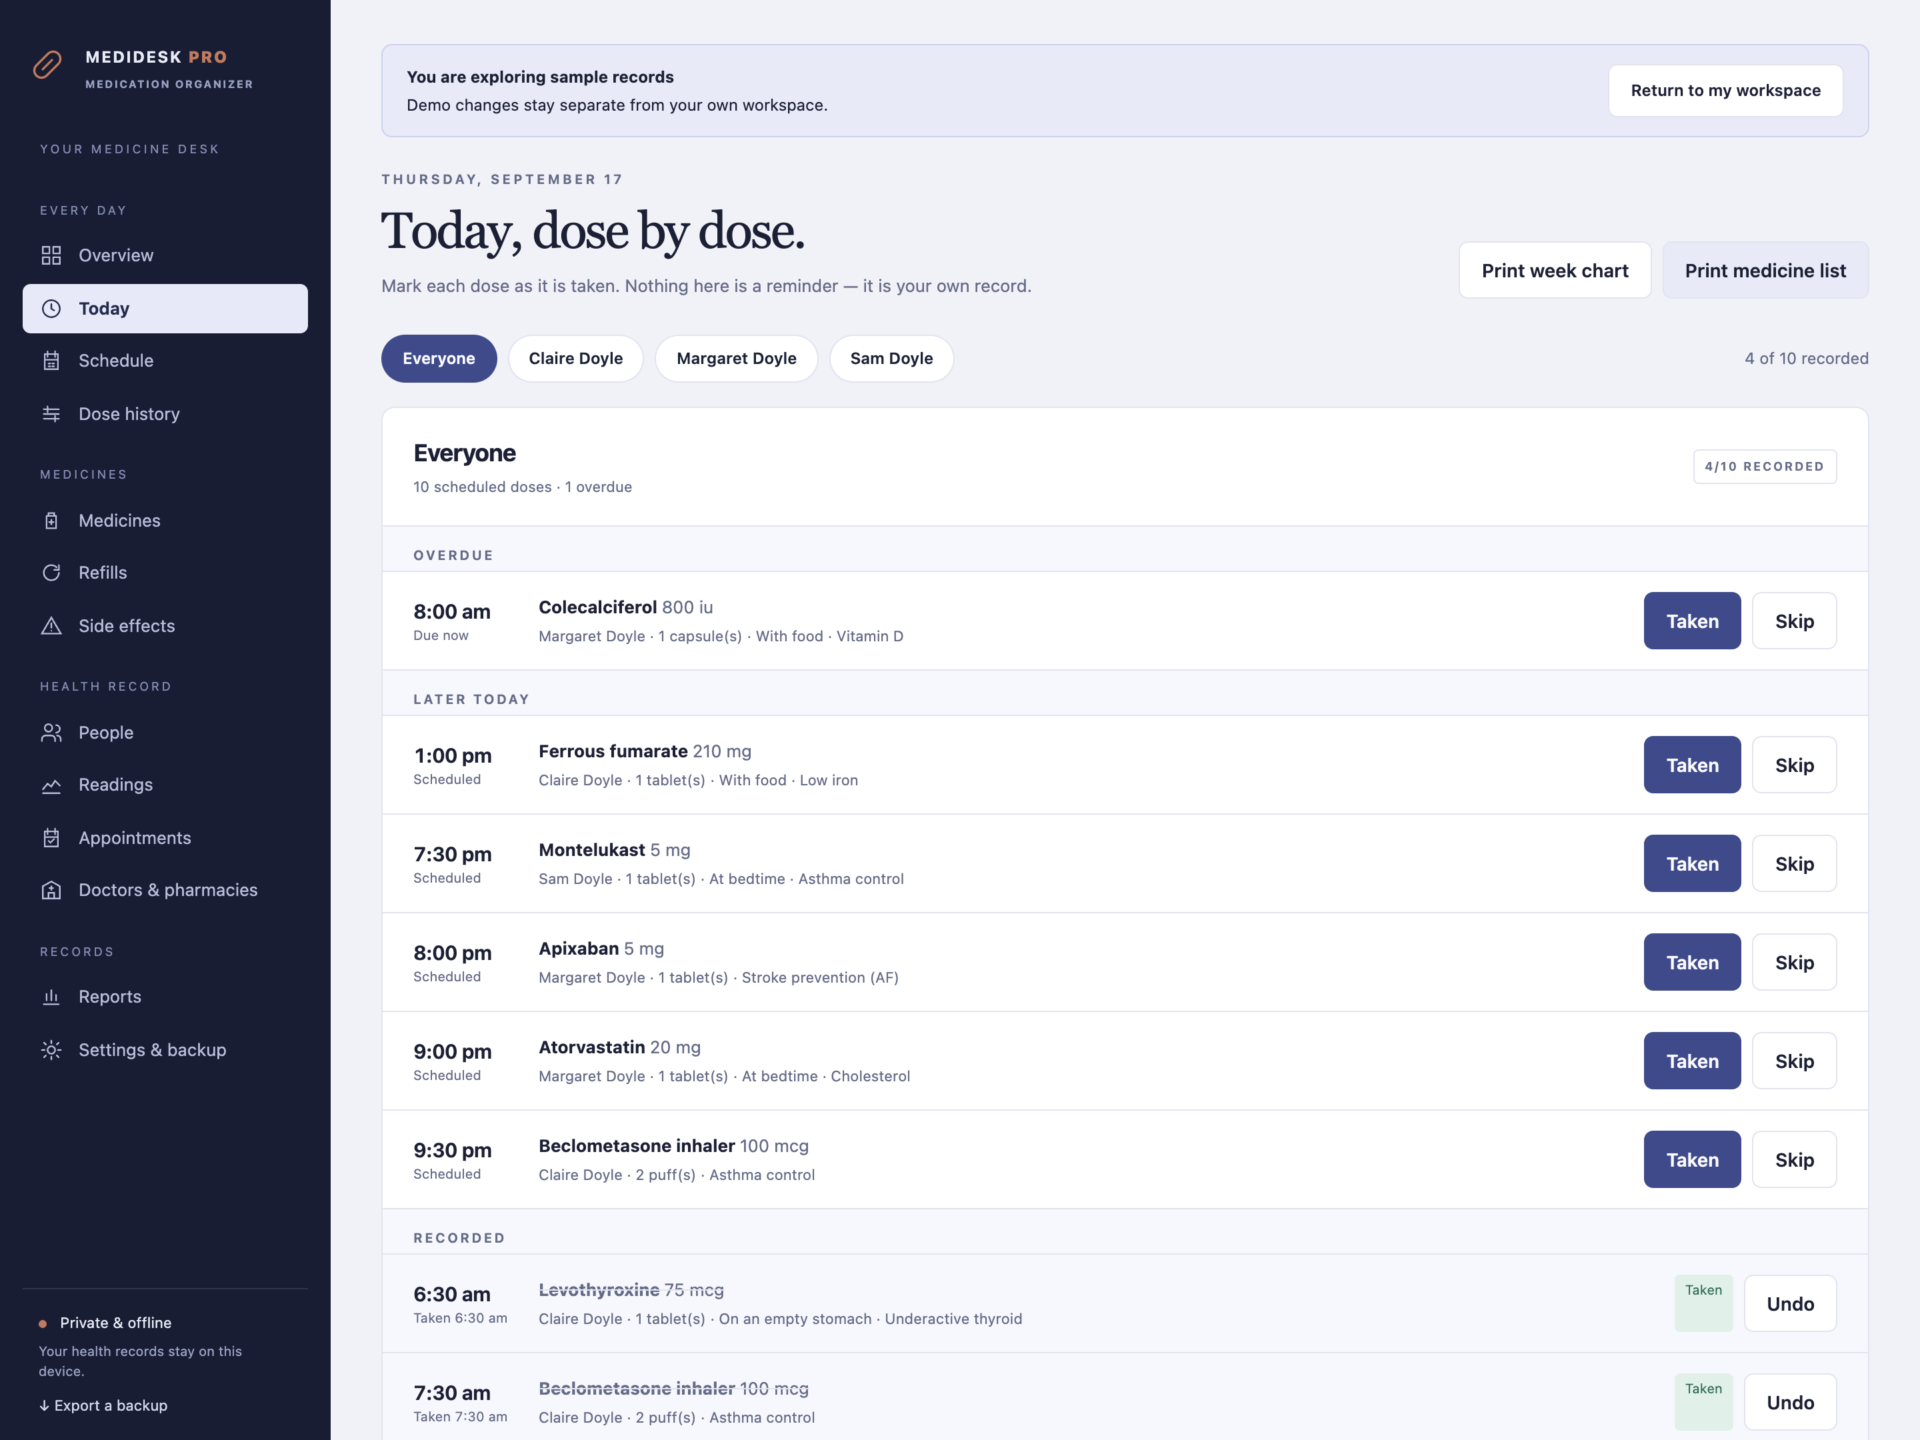
Task: Filter doses to Margaret Doyle
Action: pos(737,358)
